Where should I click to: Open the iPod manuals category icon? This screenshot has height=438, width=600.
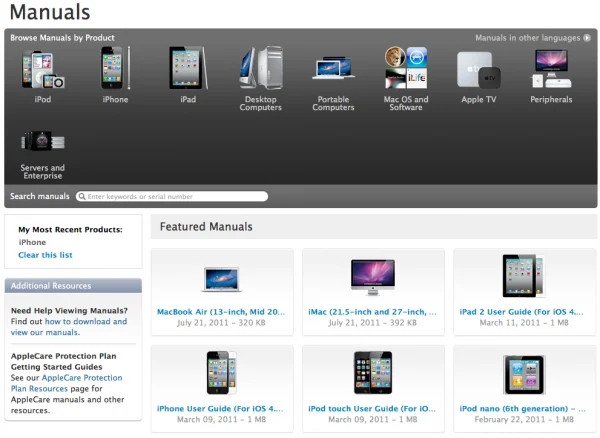coord(42,69)
